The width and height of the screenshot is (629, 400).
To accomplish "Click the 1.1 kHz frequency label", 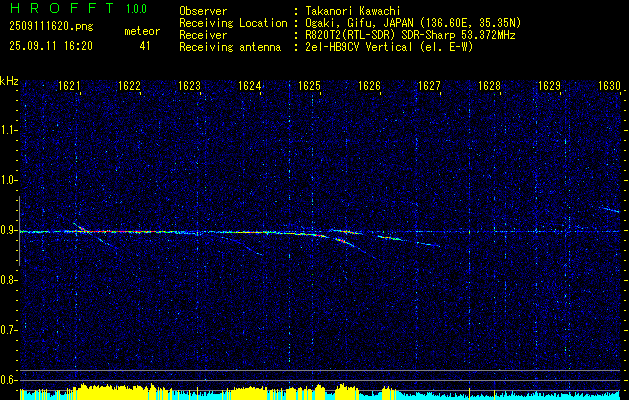I will (x=8, y=130).
